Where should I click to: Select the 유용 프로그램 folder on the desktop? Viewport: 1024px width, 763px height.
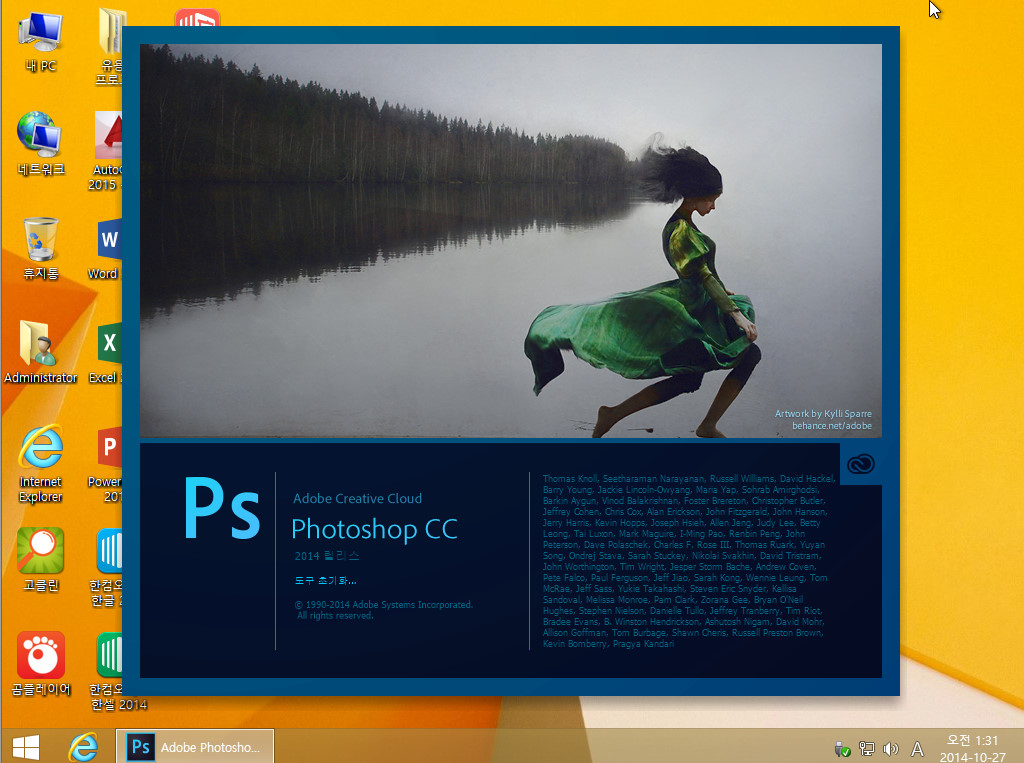[110, 46]
